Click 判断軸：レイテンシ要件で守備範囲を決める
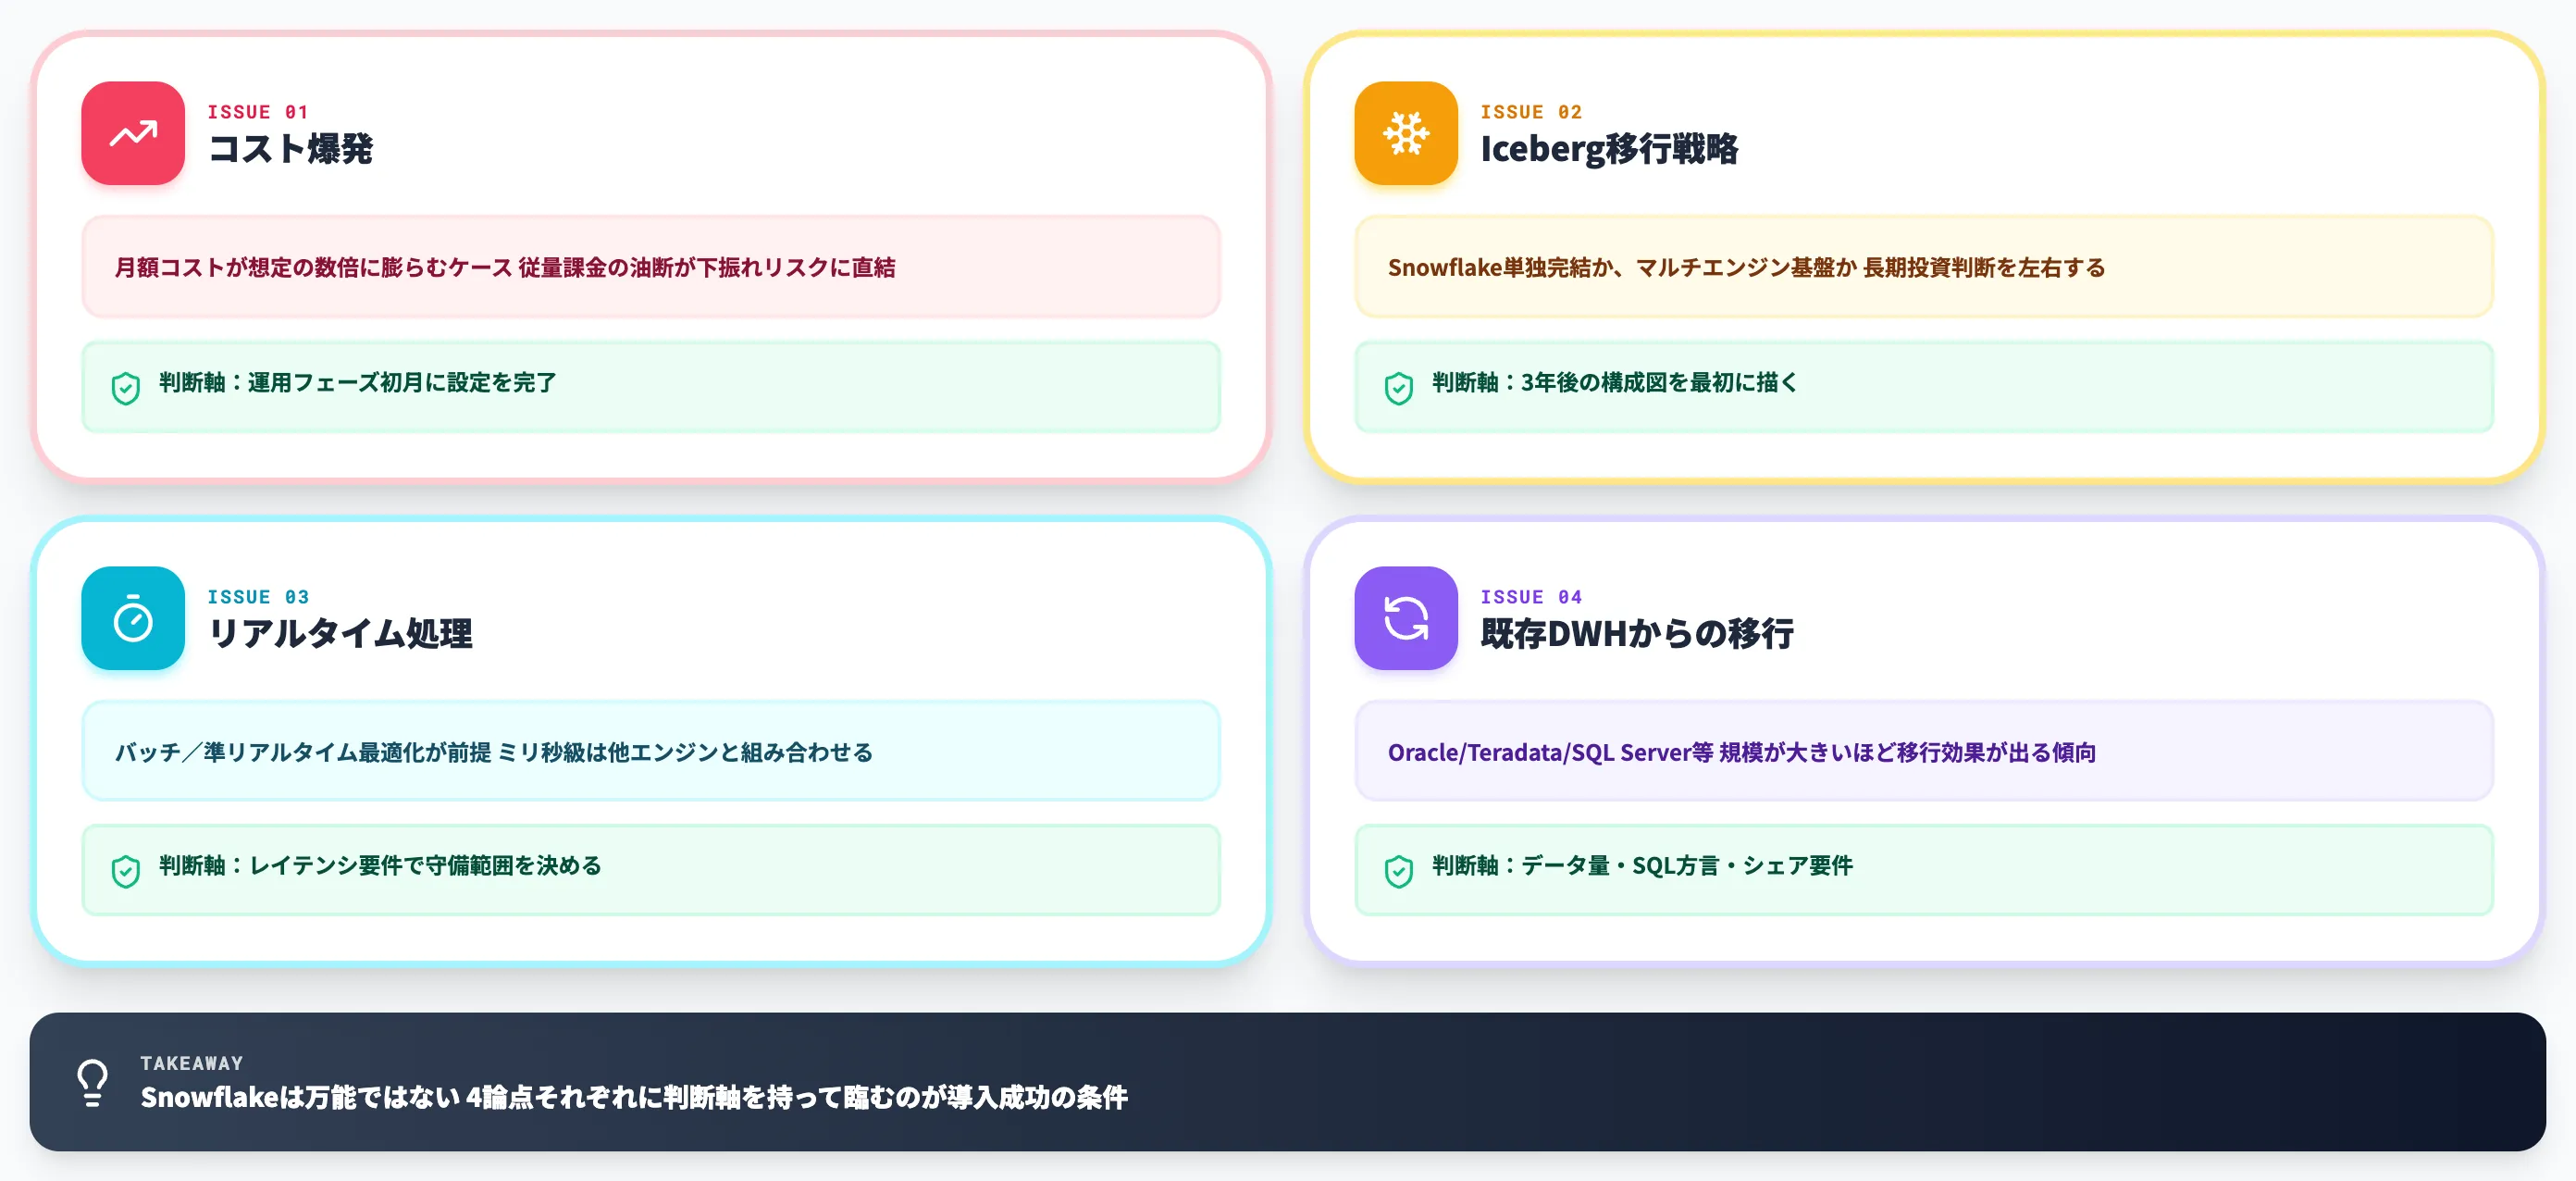This screenshot has height=1181, width=2576. [x=380, y=866]
